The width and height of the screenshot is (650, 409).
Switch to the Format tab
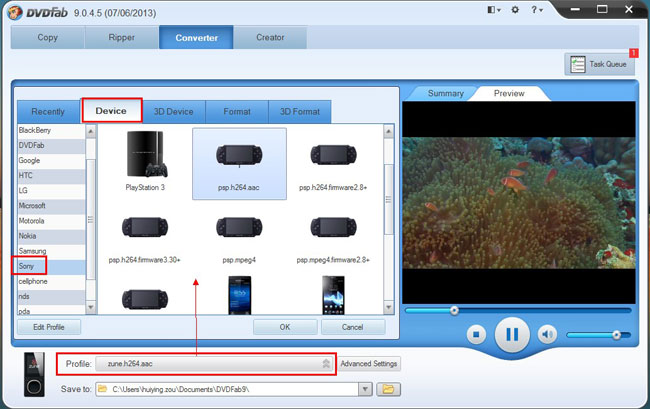click(x=237, y=111)
